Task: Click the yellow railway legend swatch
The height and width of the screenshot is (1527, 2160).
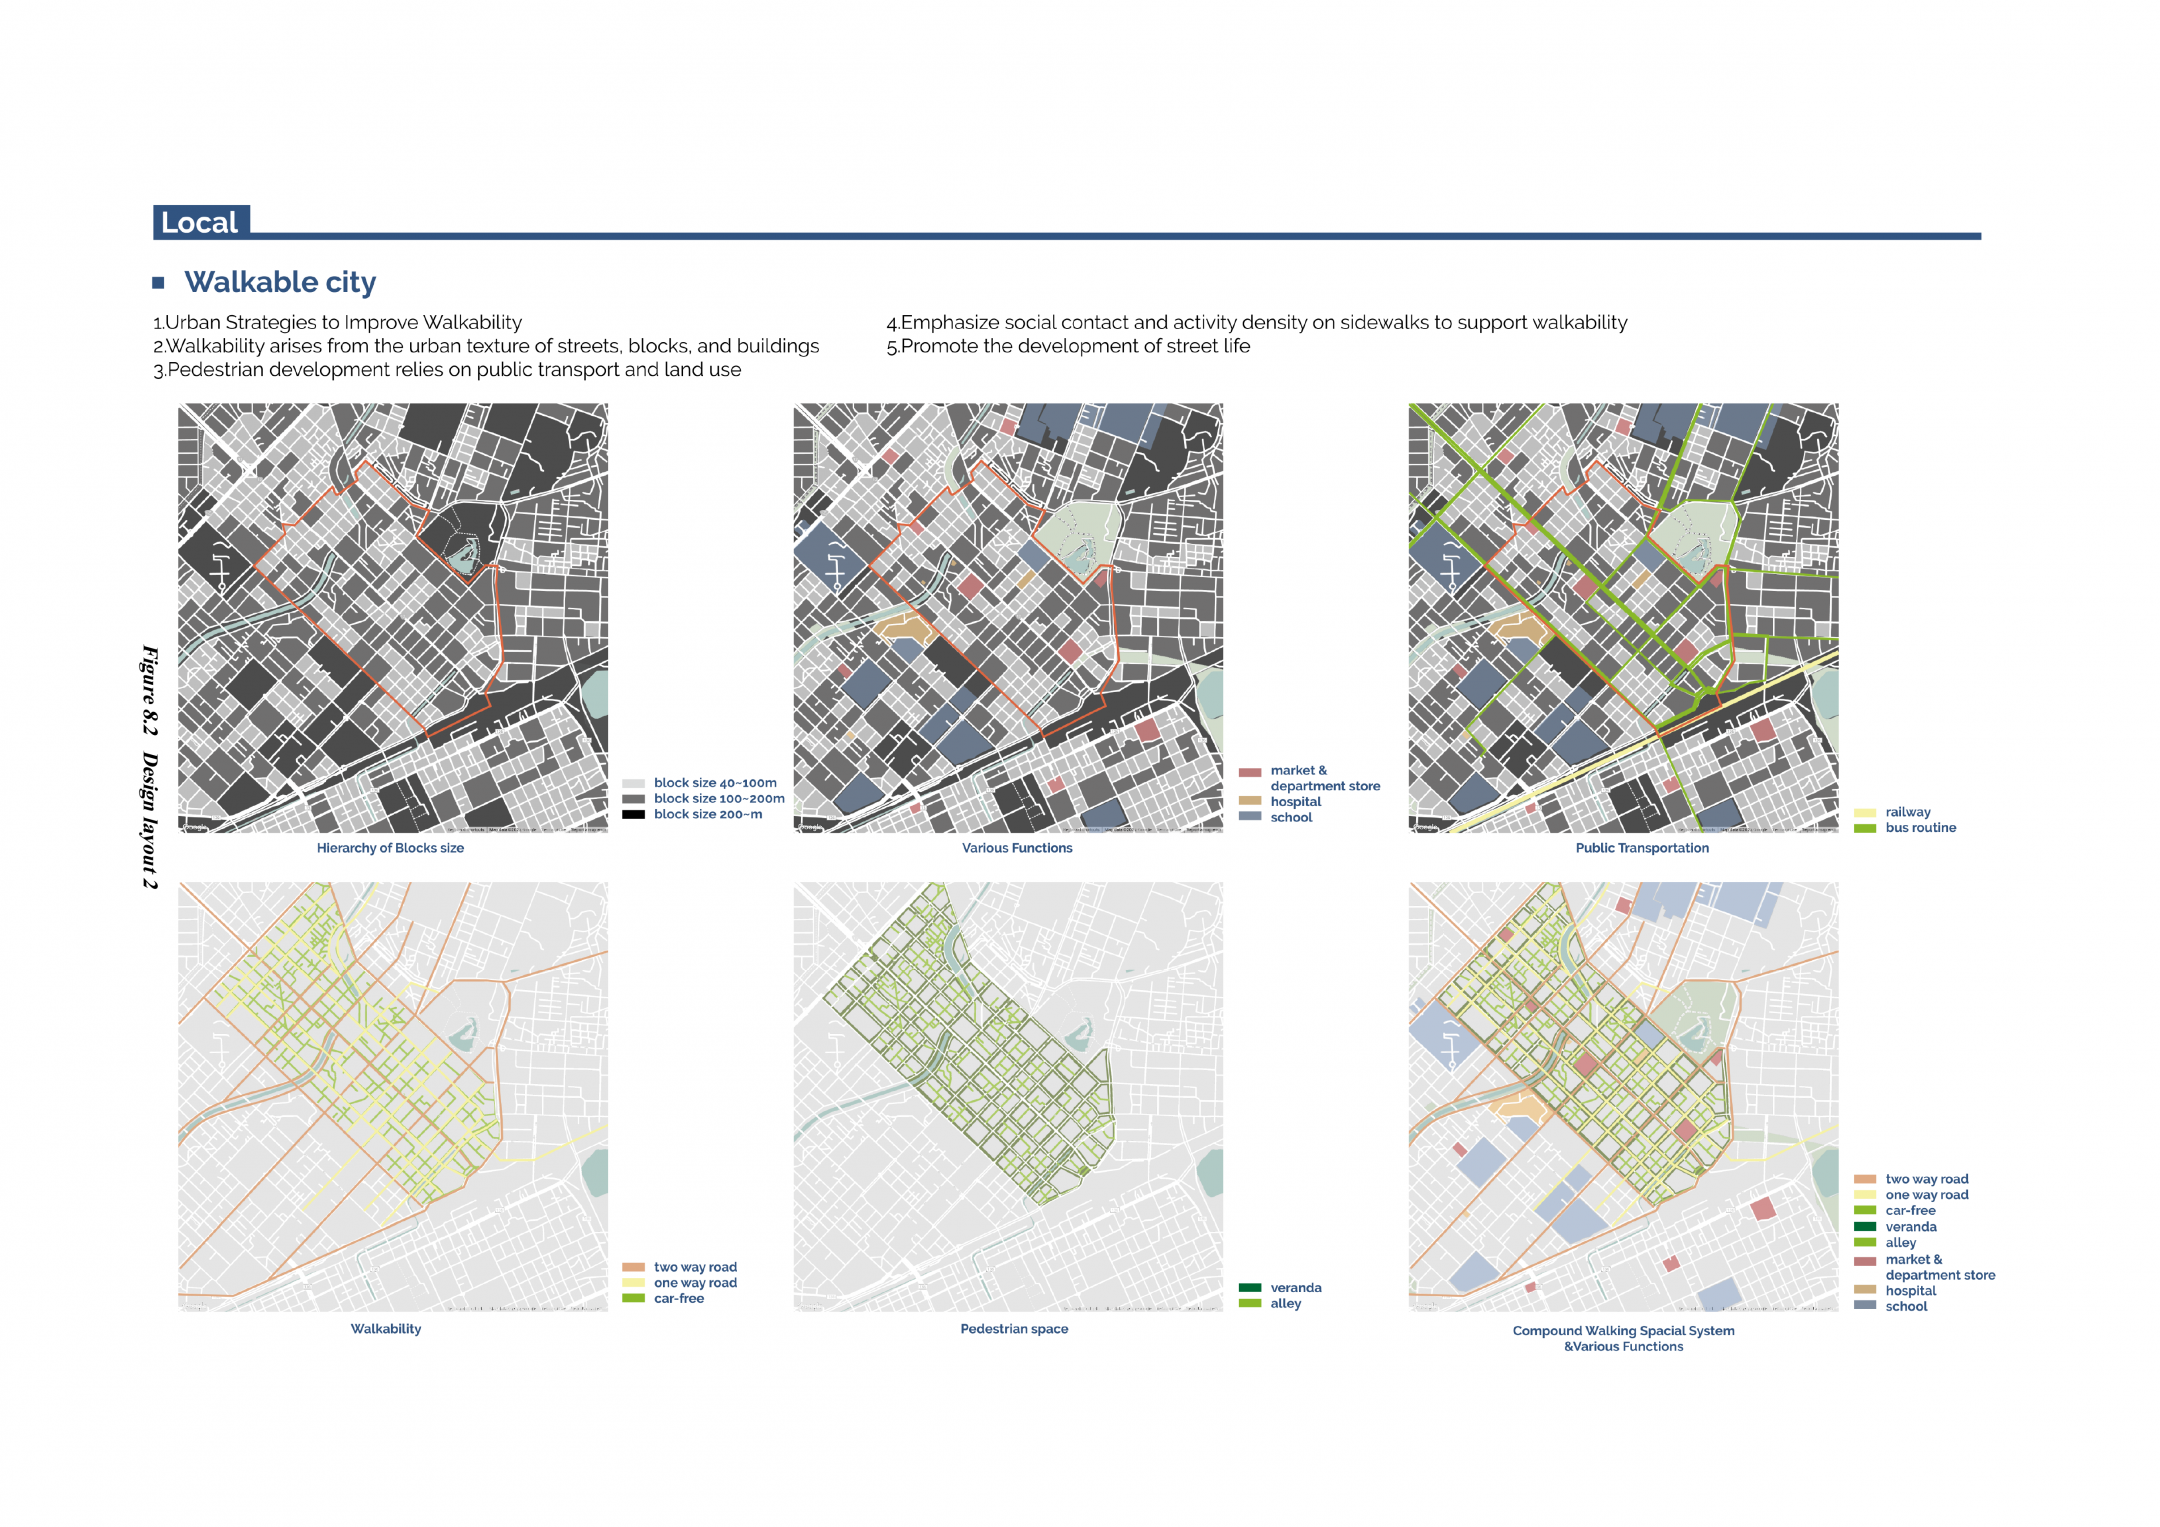Action: coord(1865,813)
